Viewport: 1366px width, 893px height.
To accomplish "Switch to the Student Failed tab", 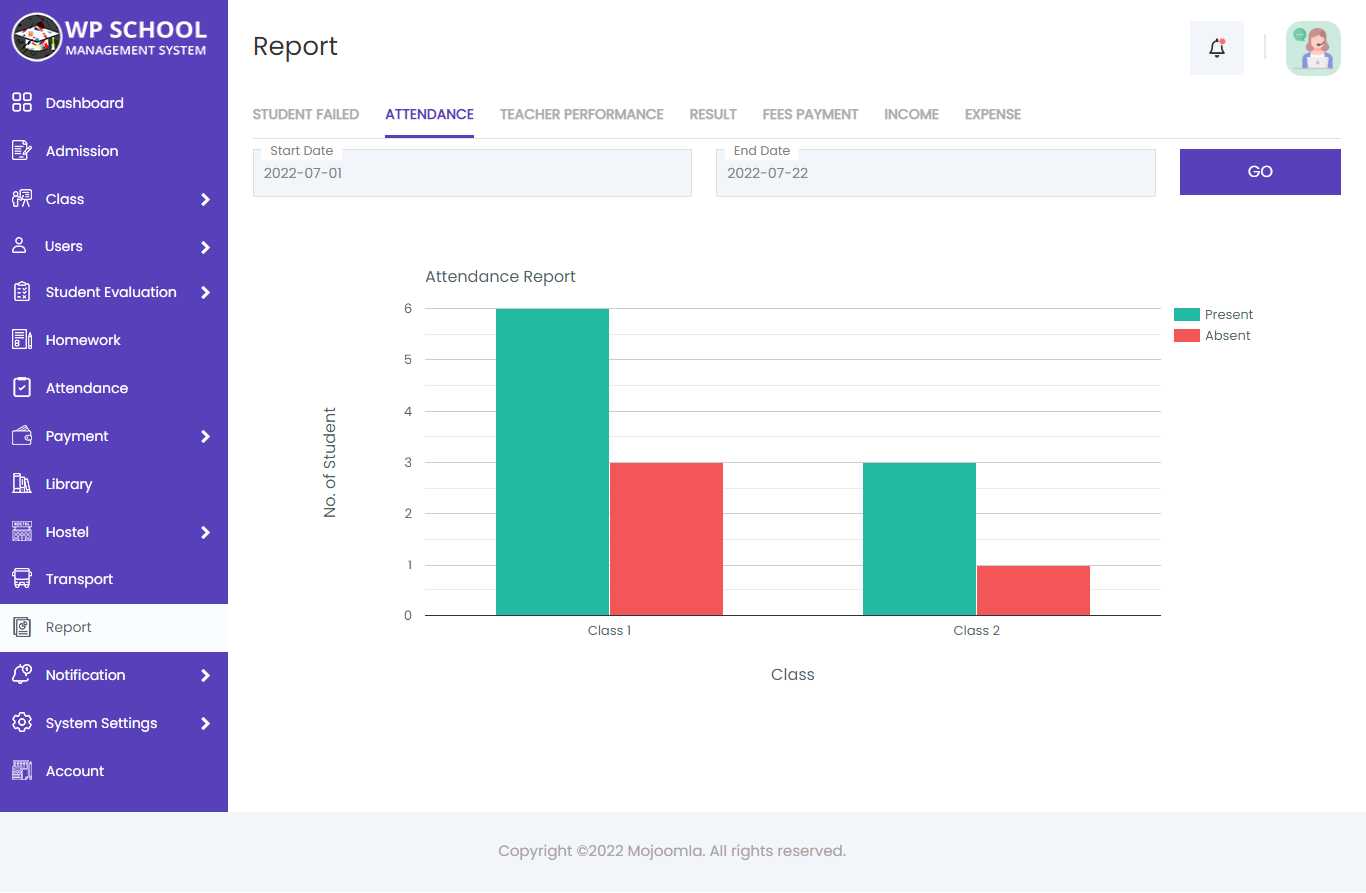I will click(306, 115).
